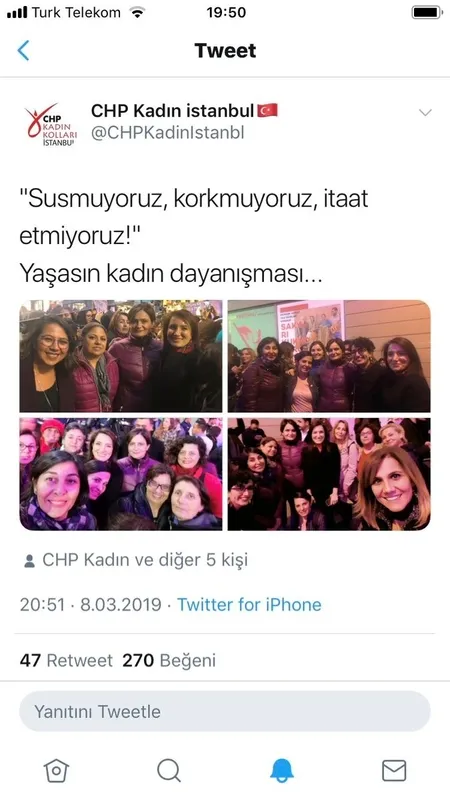Image resolution: width=450 pixels, height=800 pixels.
Task: Expand the tweet options chevron
Action: point(425,113)
